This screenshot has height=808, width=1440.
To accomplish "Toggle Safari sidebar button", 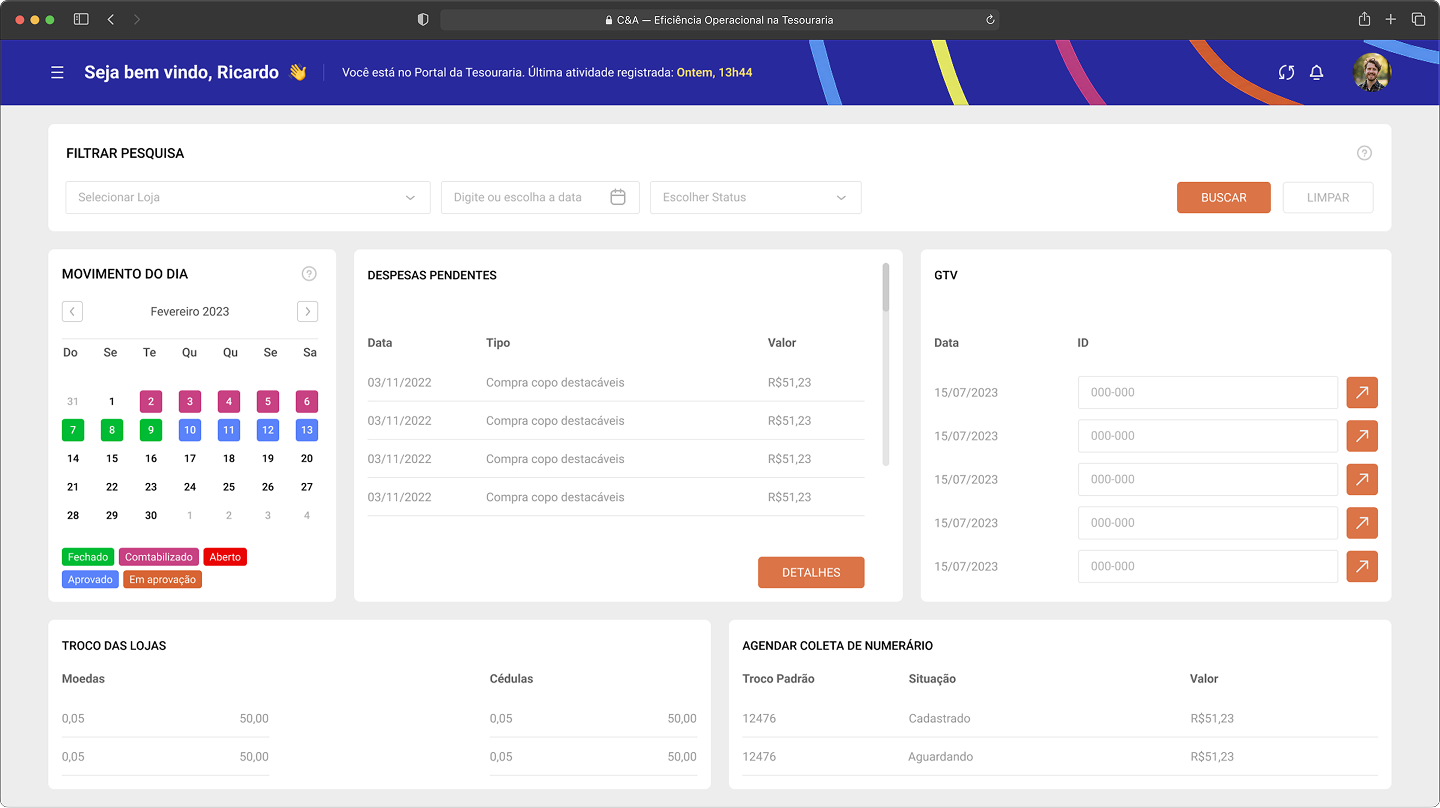I will coord(81,19).
